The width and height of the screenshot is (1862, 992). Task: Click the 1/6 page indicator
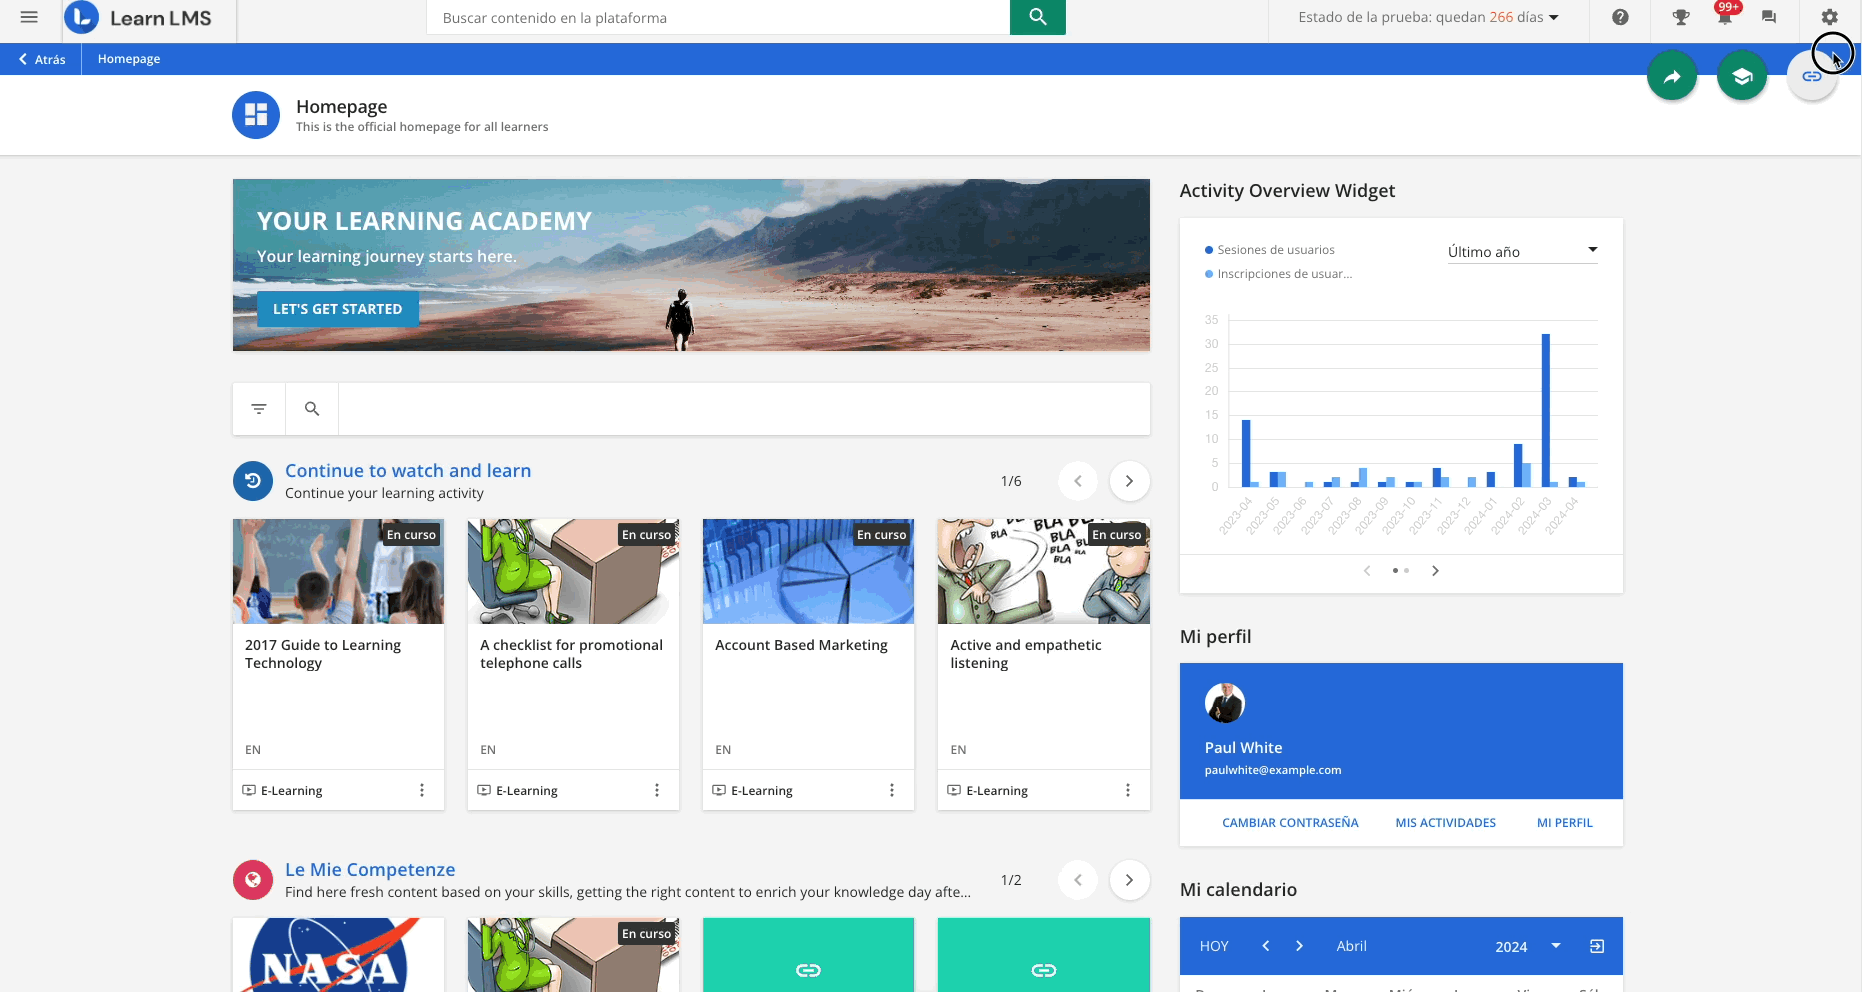click(1011, 481)
